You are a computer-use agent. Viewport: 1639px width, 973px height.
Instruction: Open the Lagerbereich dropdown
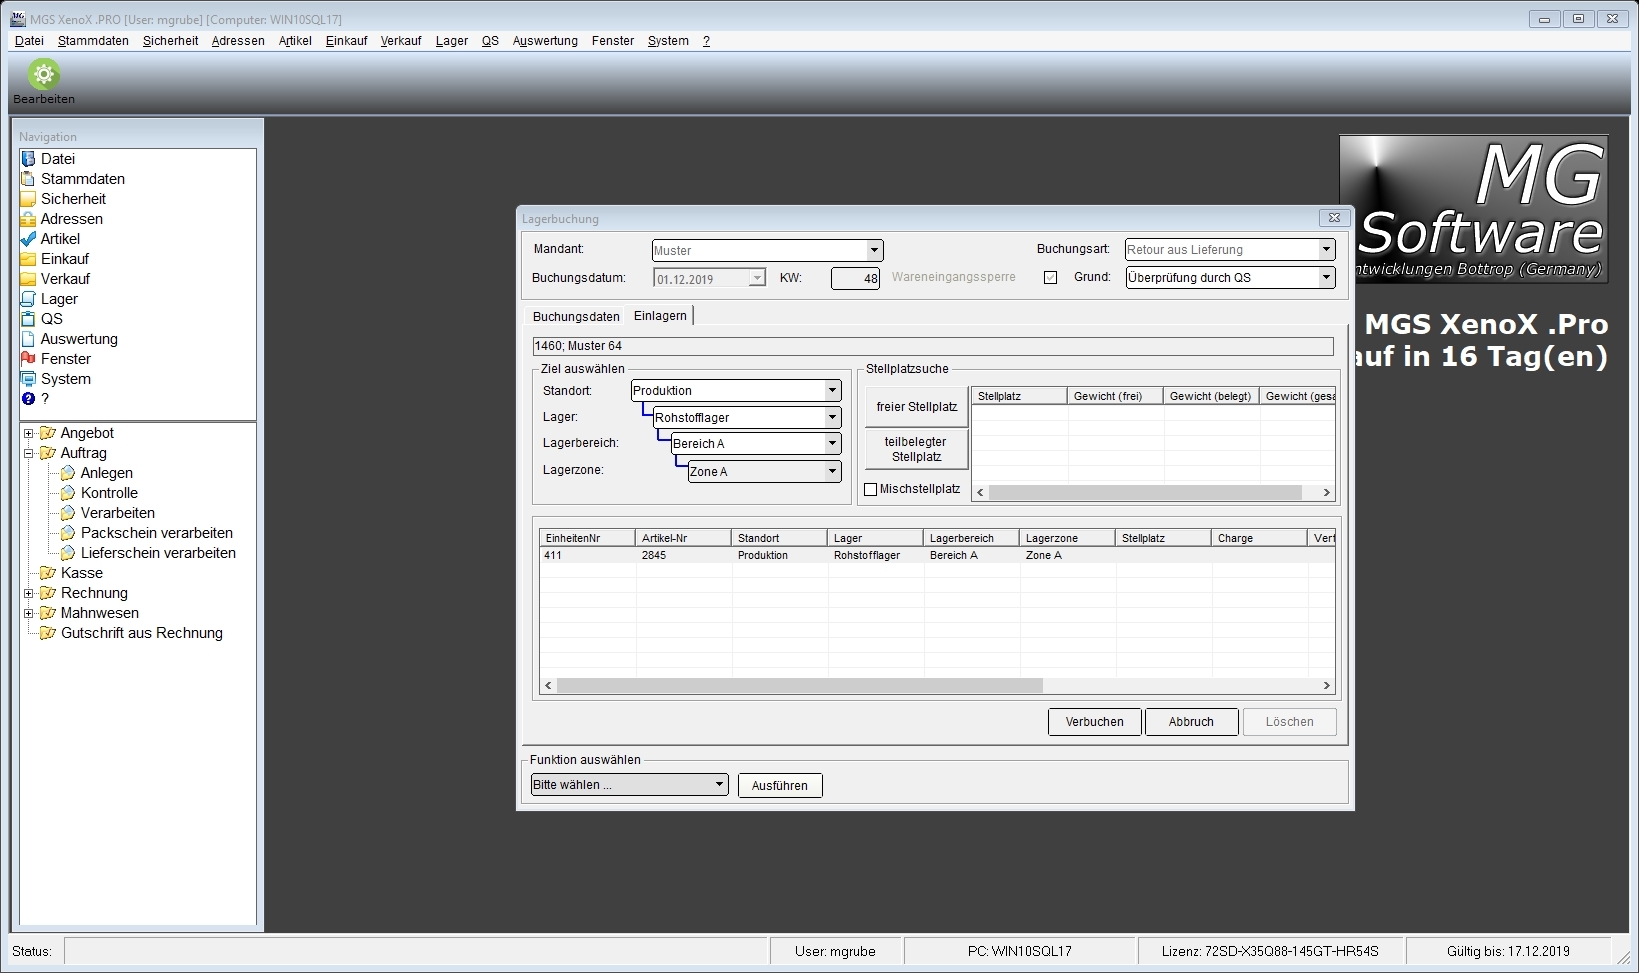pyautogui.click(x=832, y=444)
